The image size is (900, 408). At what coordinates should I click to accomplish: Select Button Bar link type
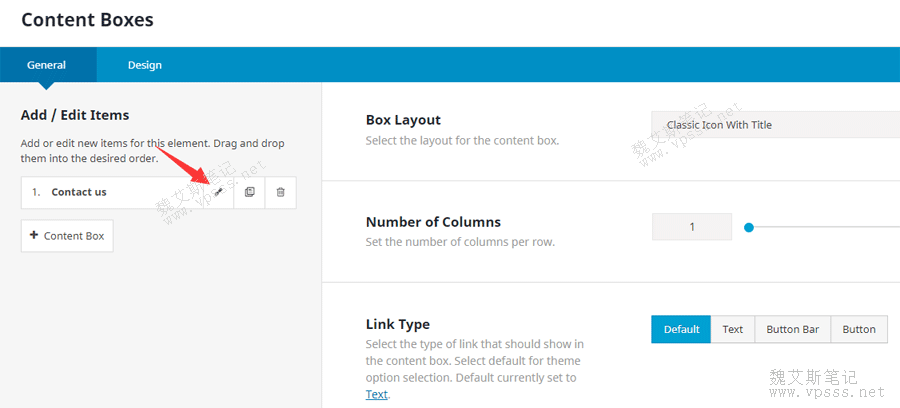tap(793, 329)
